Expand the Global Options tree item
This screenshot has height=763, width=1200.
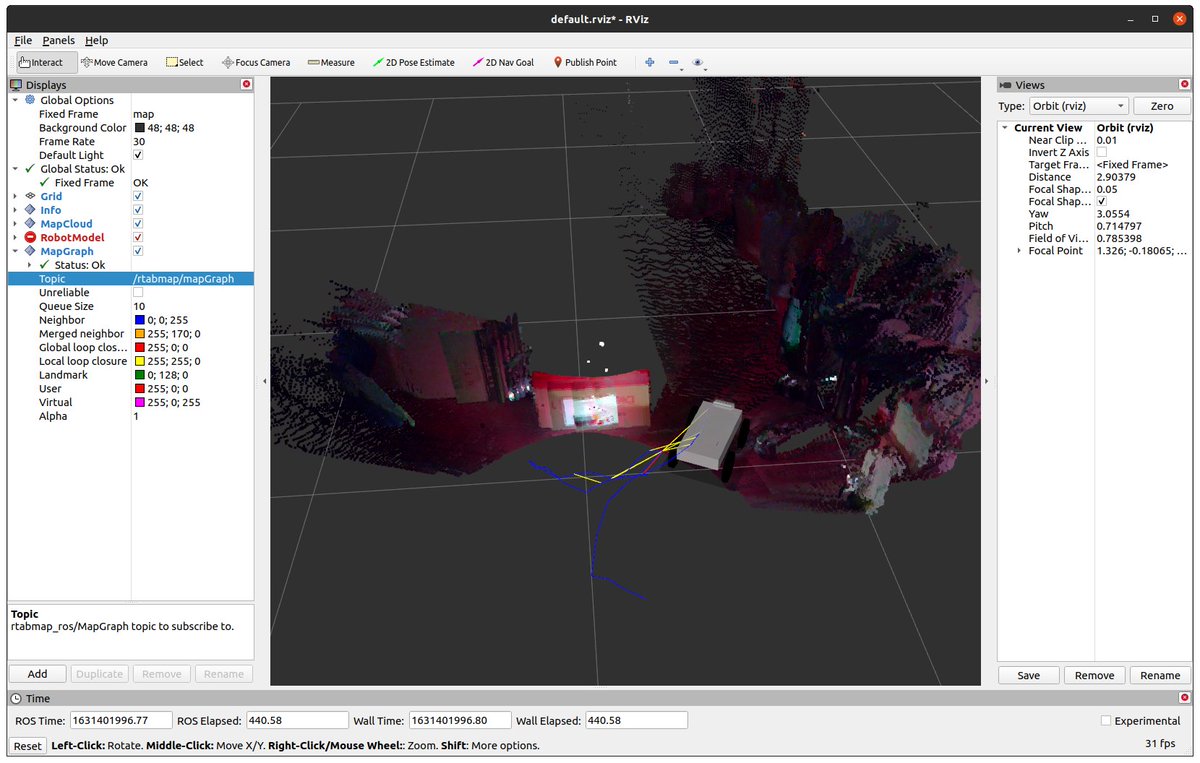(13, 100)
